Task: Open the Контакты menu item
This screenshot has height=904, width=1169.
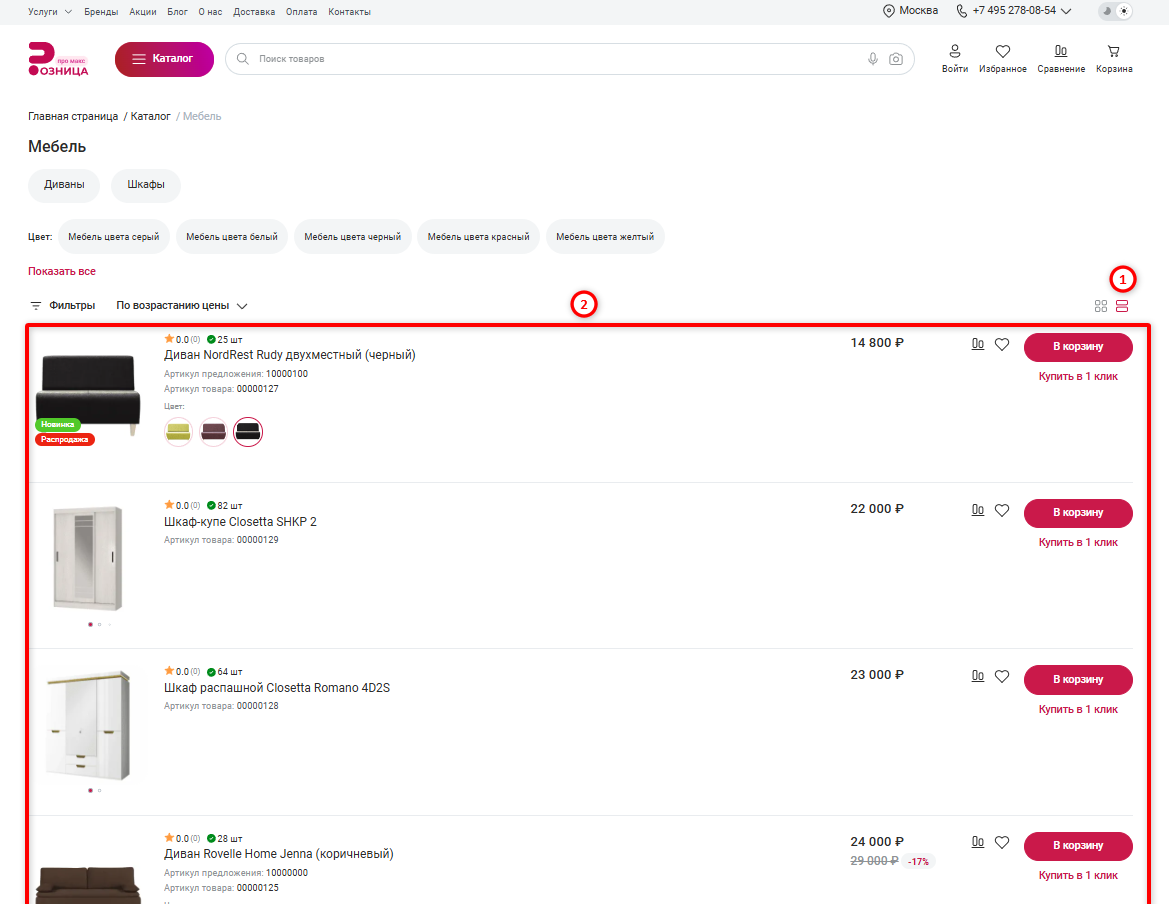Action: coord(350,12)
